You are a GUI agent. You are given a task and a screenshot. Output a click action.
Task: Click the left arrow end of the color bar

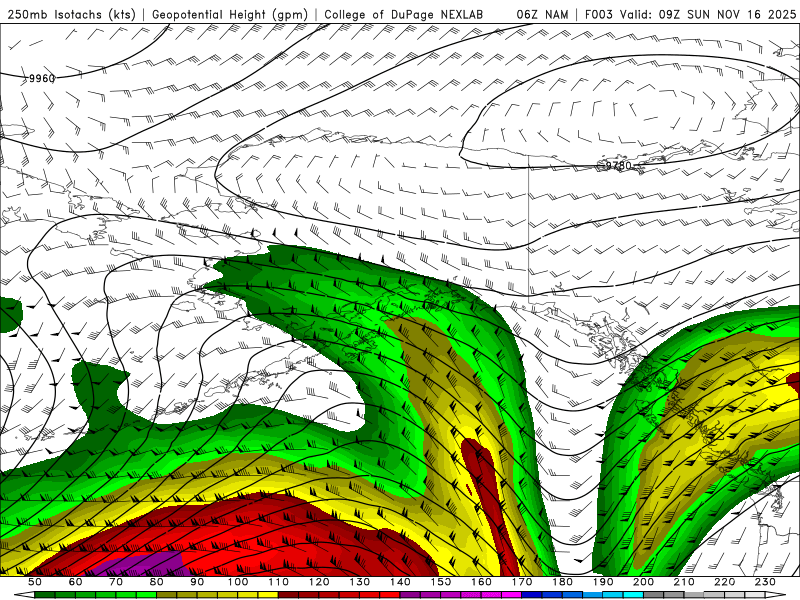point(24,595)
